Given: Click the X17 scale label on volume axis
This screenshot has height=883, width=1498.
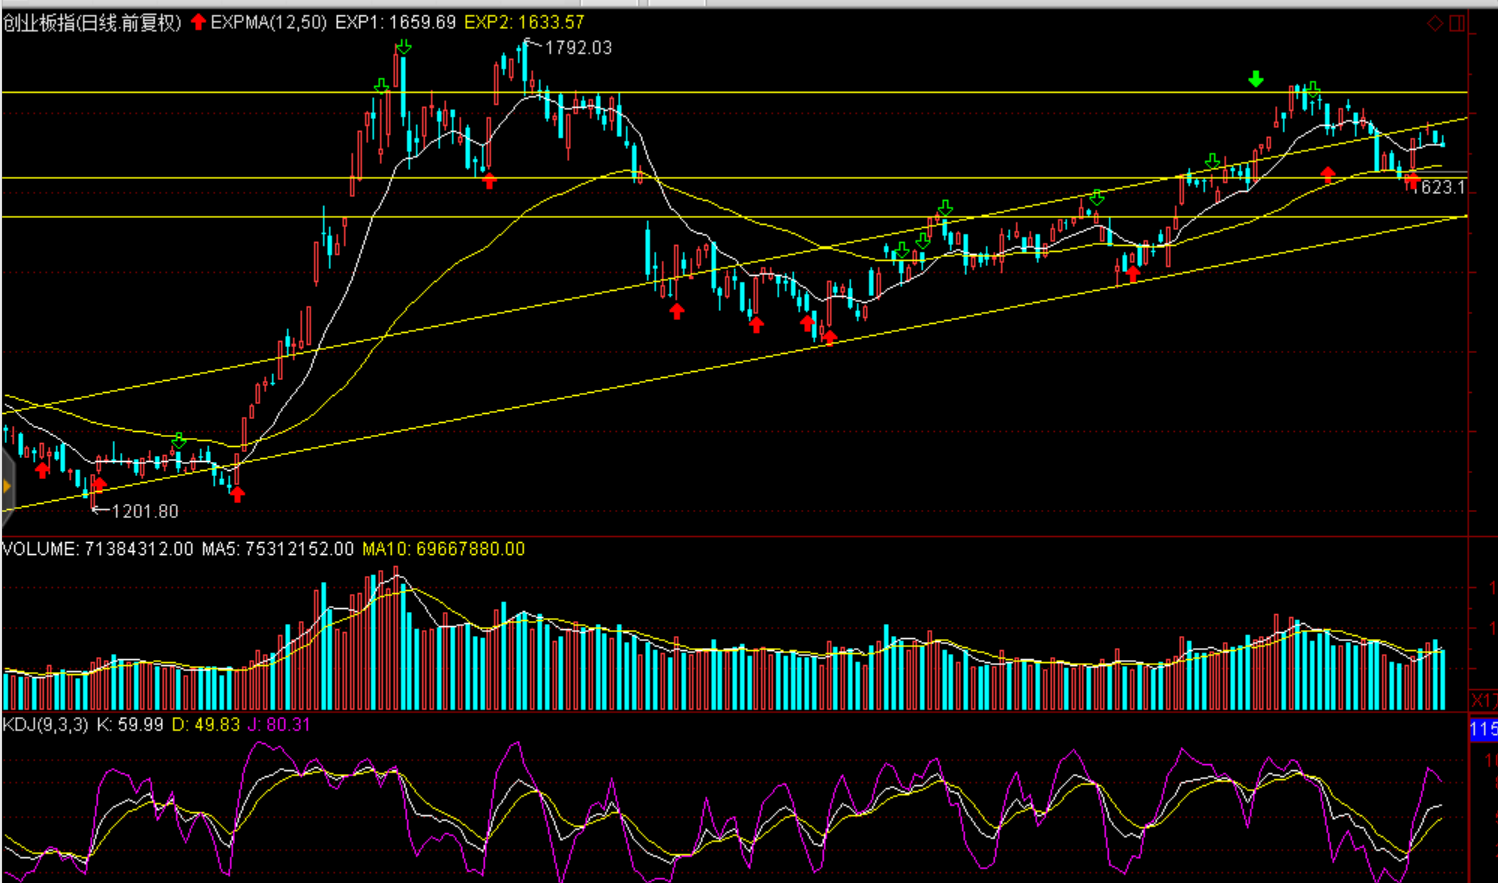Looking at the screenshot, I should coord(1483,700).
